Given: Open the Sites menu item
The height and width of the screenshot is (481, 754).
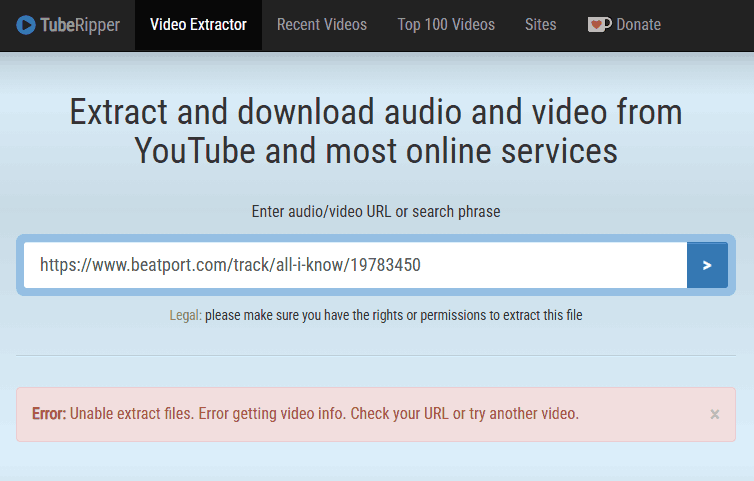Looking at the screenshot, I should tap(540, 25).
